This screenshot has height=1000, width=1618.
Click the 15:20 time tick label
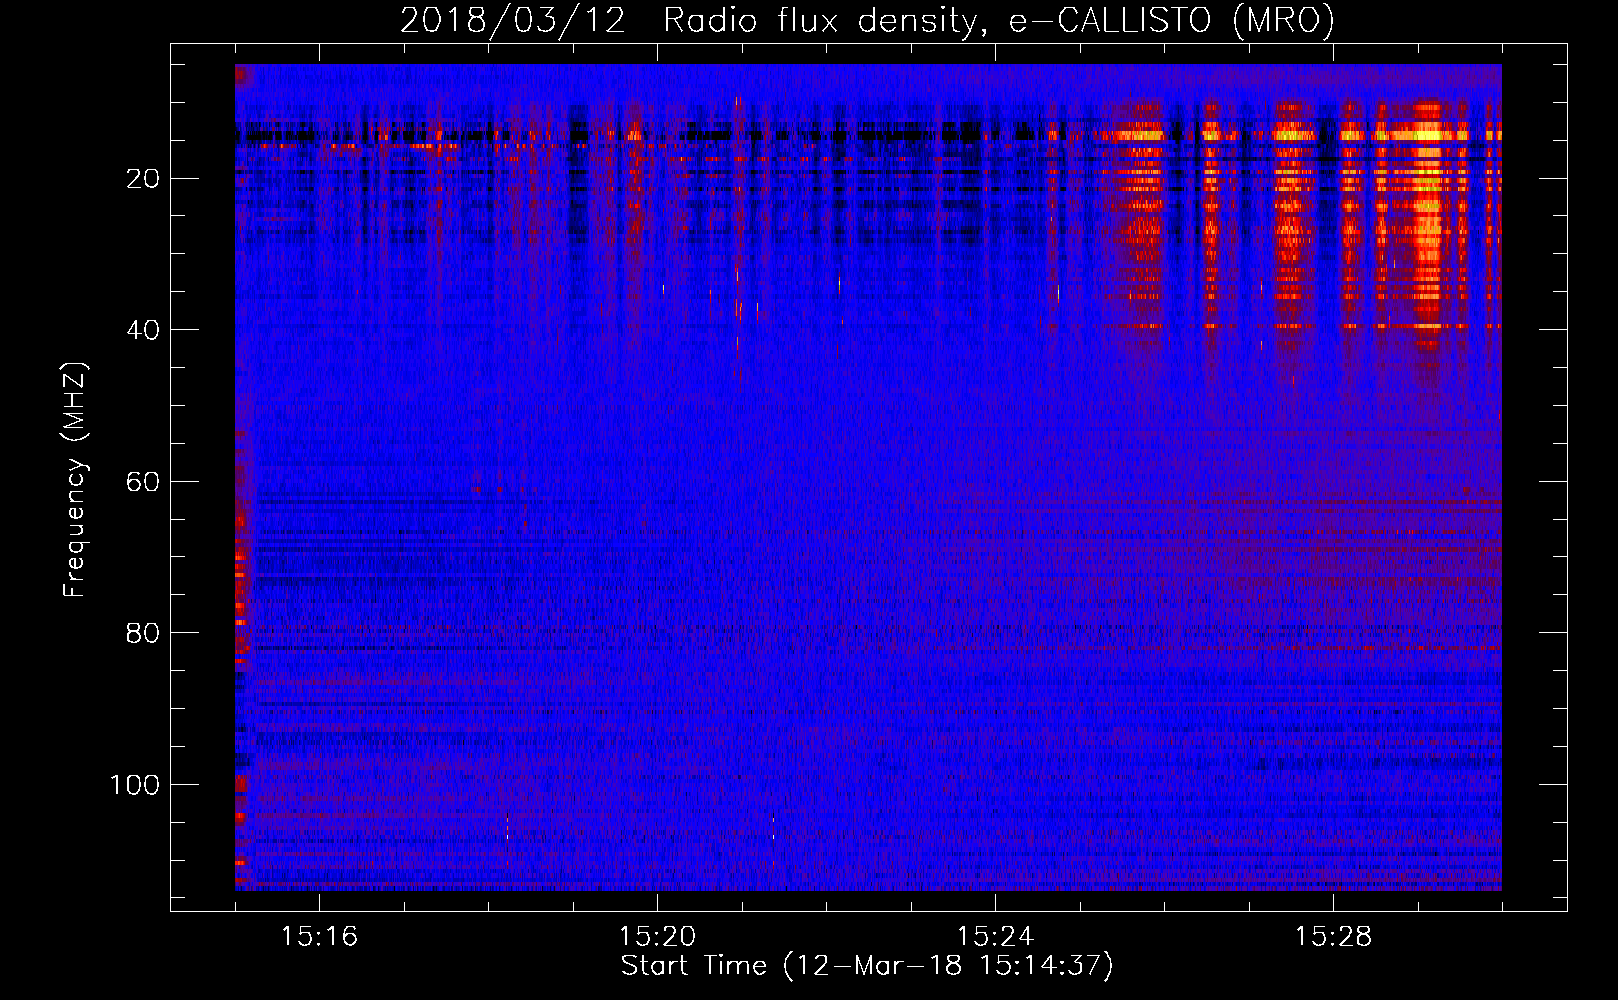pyautogui.click(x=657, y=937)
